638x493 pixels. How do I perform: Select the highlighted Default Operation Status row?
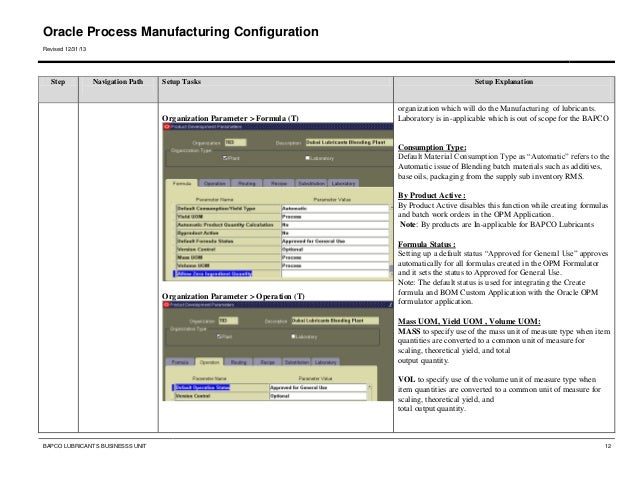click(x=203, y=388)
